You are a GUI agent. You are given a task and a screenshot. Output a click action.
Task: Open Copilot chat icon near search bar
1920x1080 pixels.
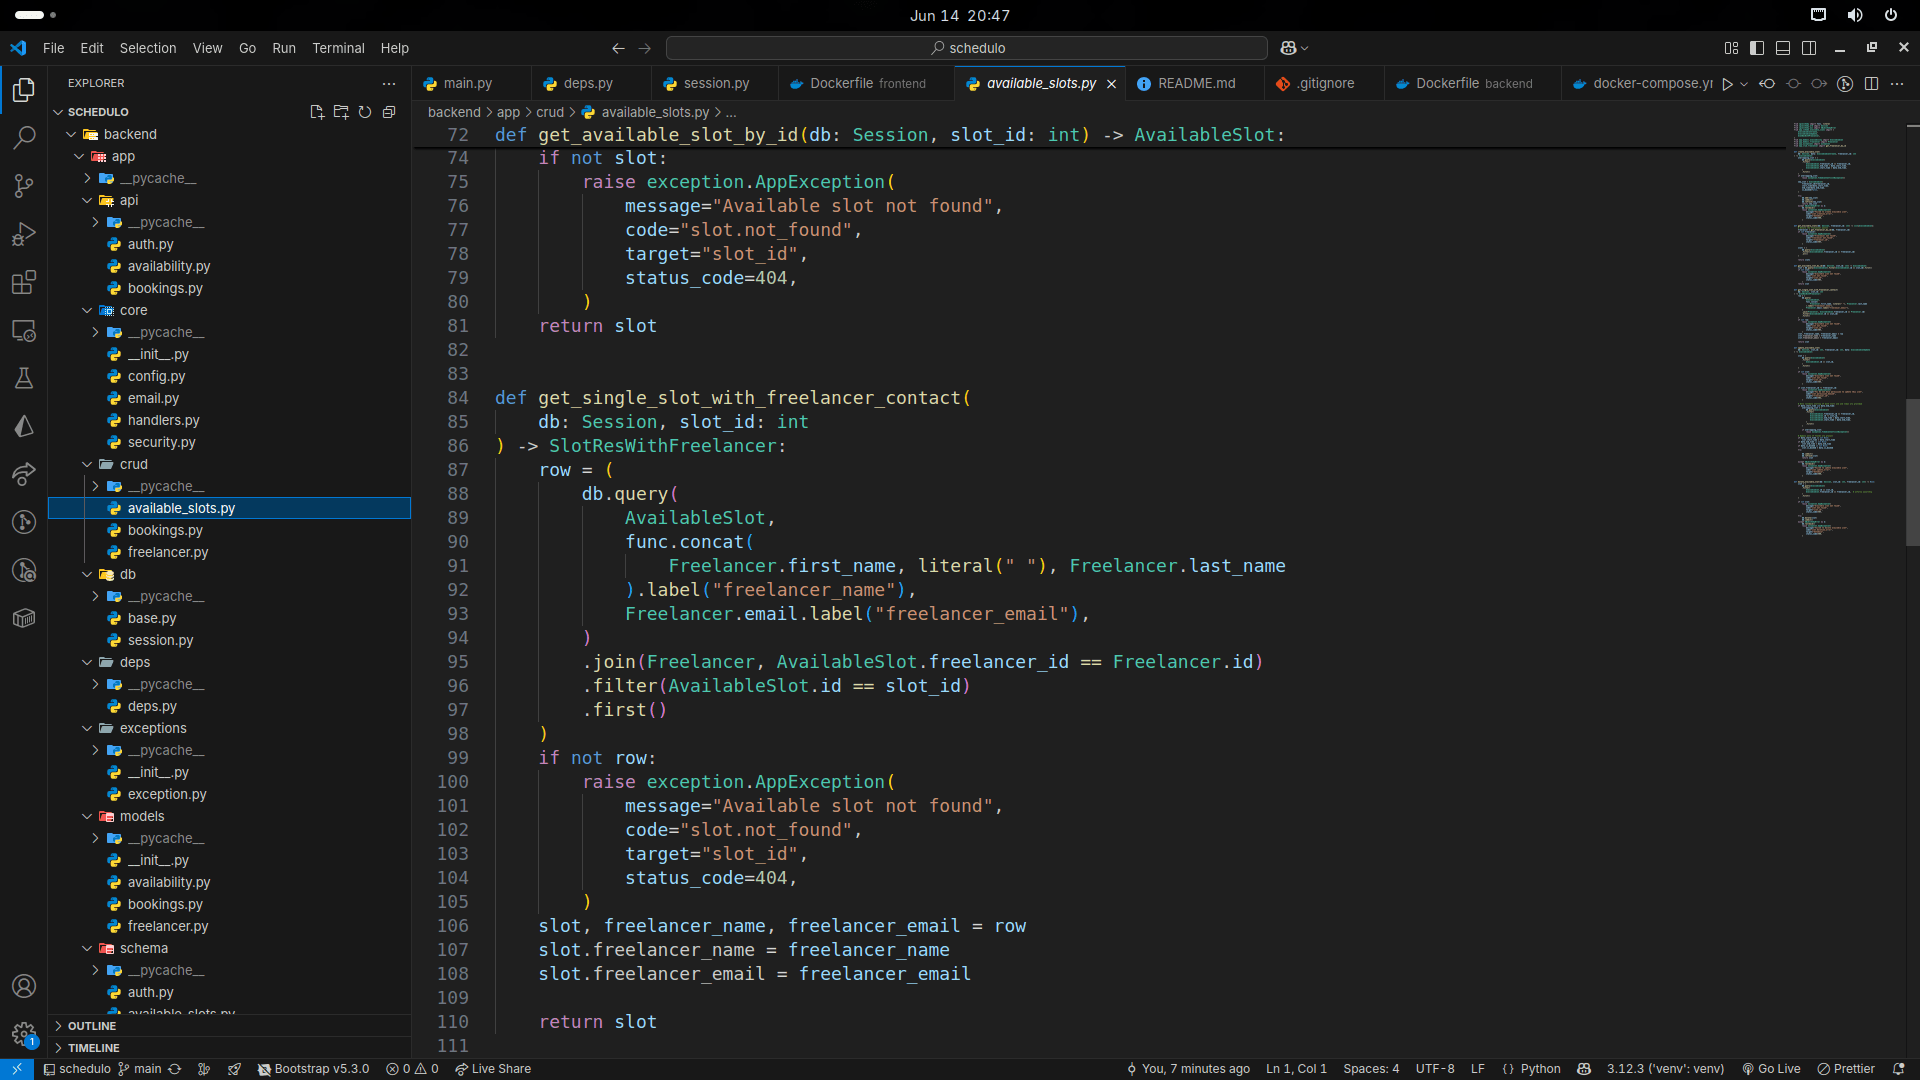coord(1288,48)
